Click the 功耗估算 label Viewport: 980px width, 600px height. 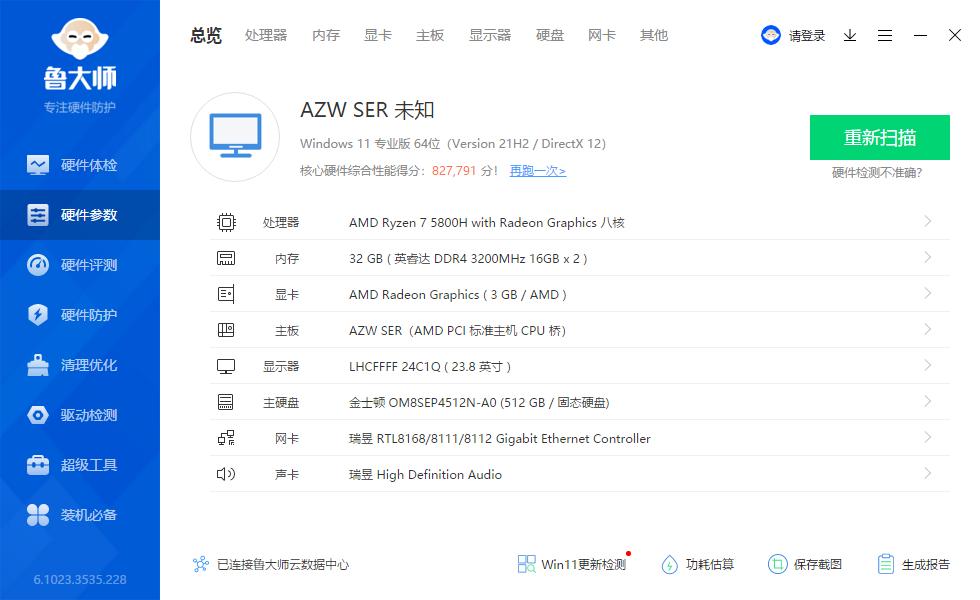click(709, 564)
